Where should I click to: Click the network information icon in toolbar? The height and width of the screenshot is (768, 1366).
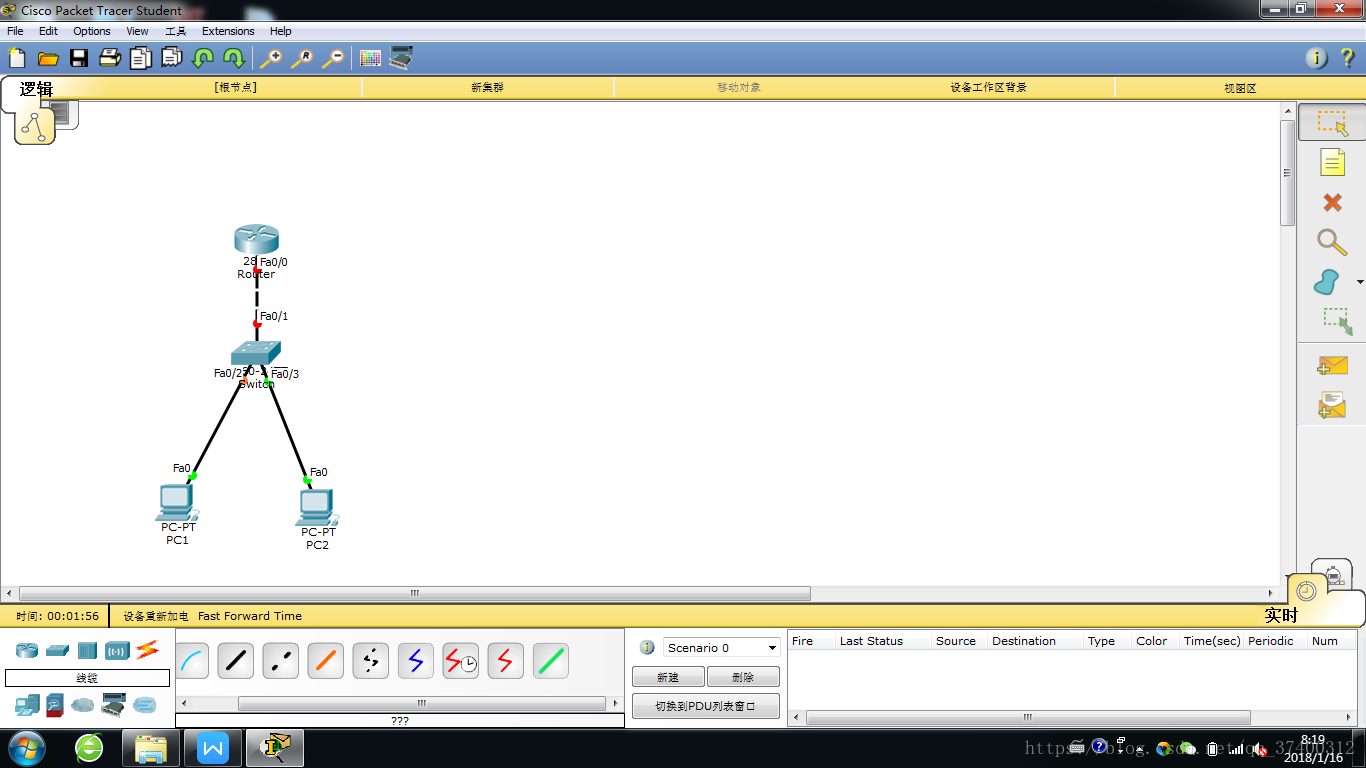[x=1317, y=58]
